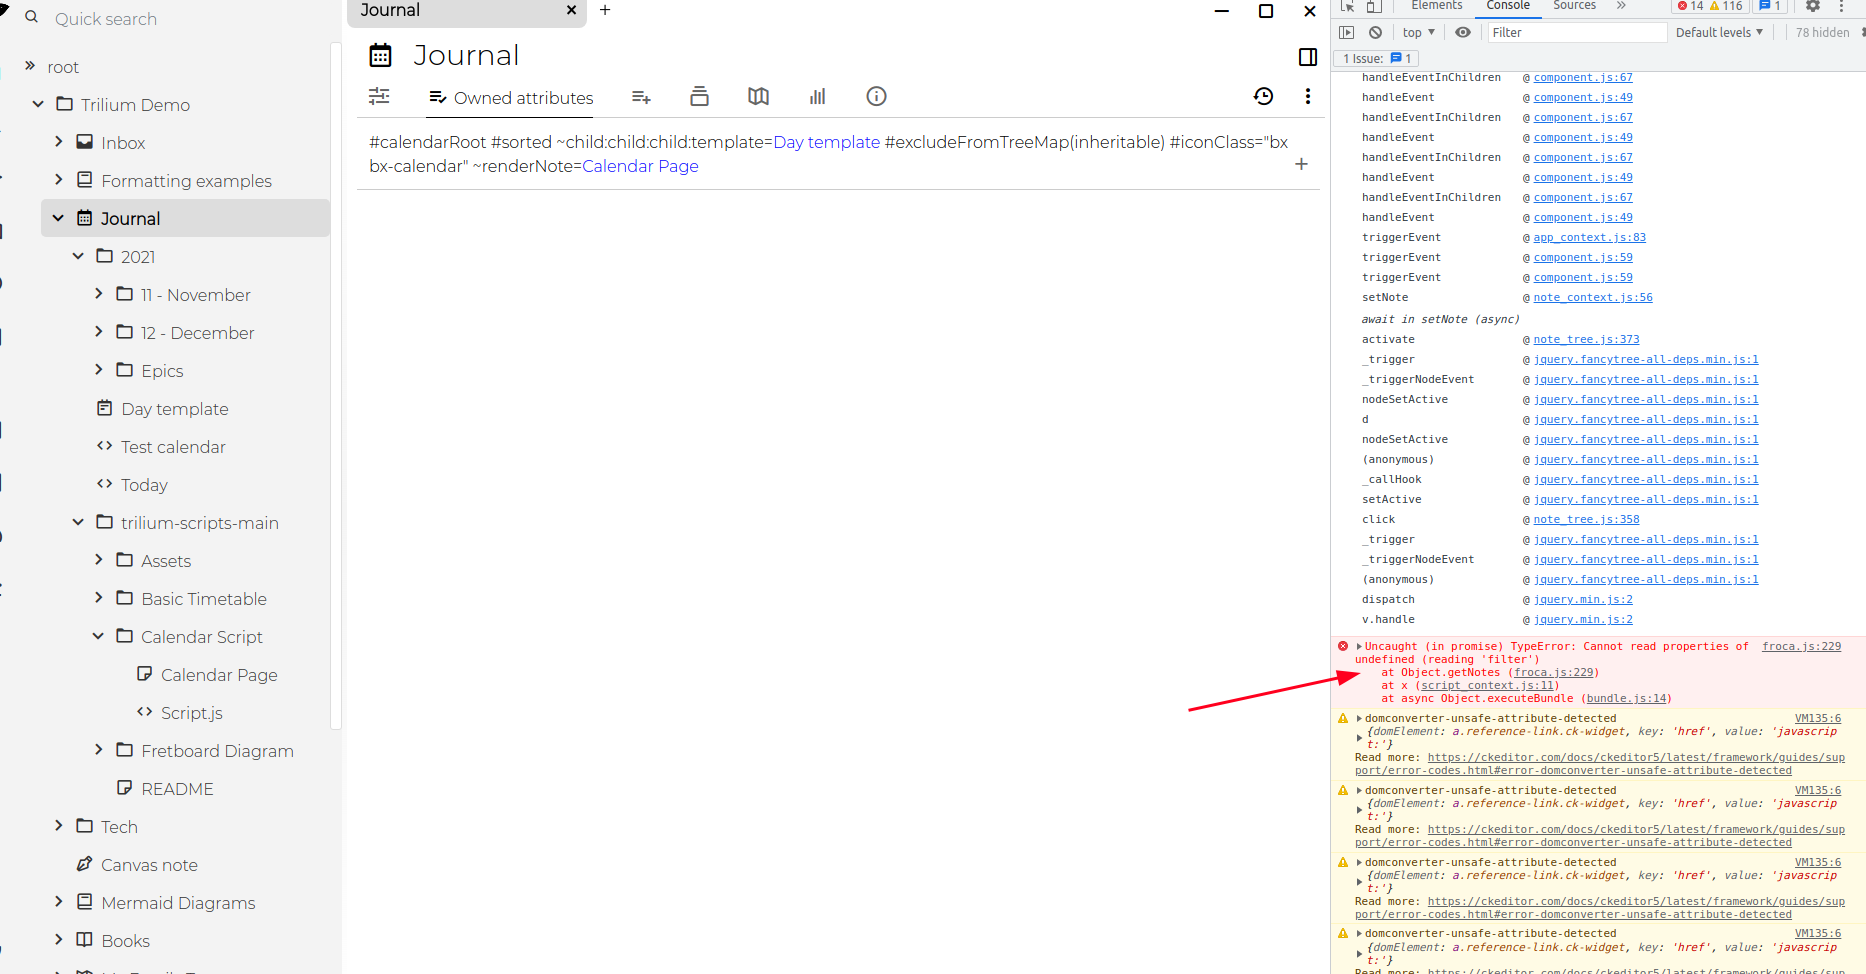Expand the Tech node in the note tree
The image size is (1866, 974).
coord(59,826)
